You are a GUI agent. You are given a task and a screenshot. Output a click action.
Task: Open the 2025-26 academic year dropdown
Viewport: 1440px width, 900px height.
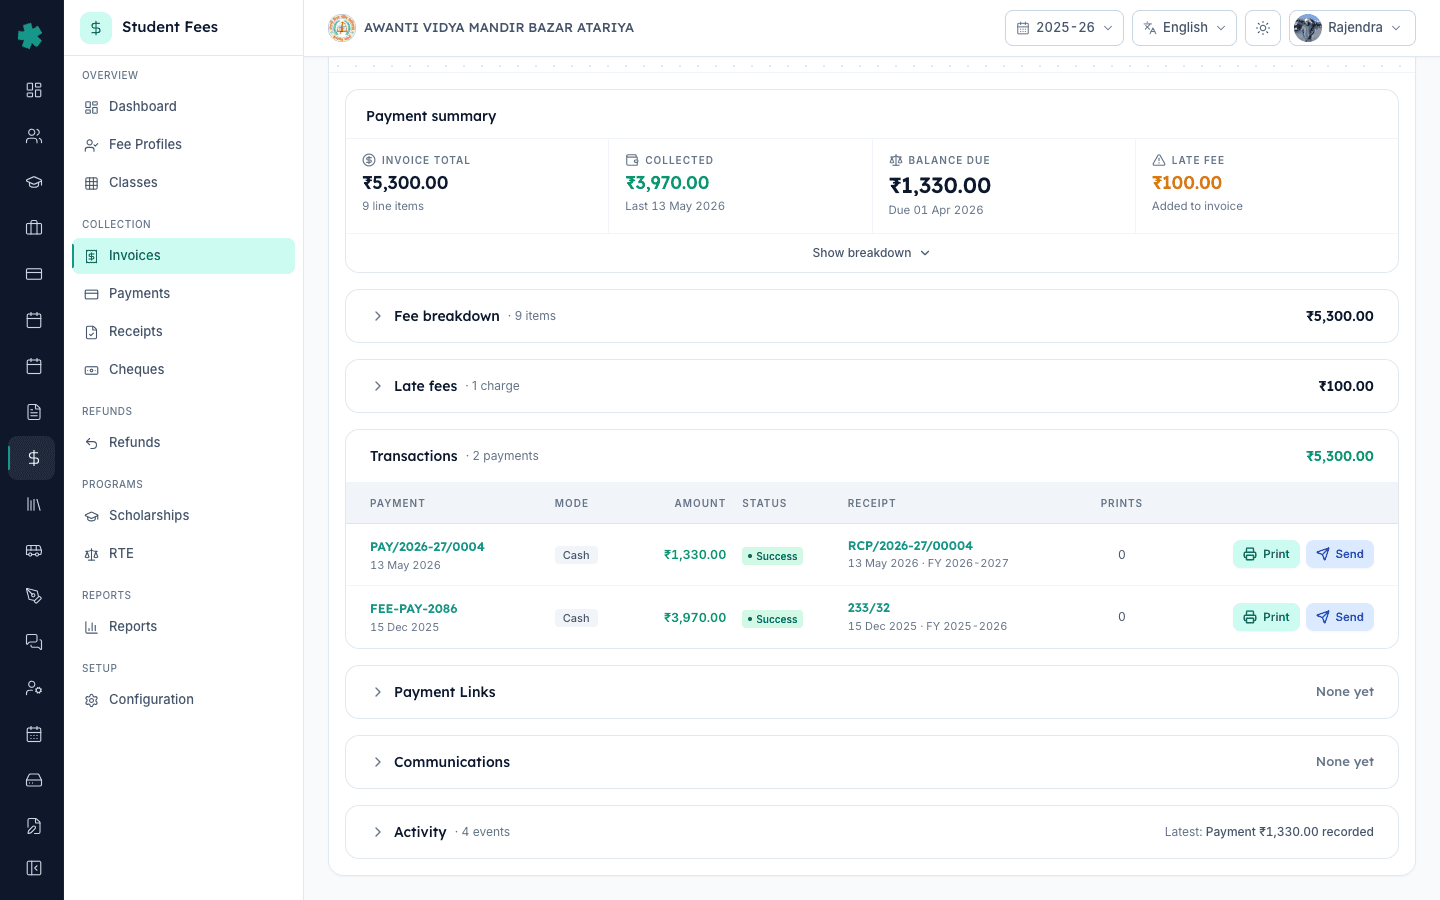pyautogui.click(x=1064, y=28)
